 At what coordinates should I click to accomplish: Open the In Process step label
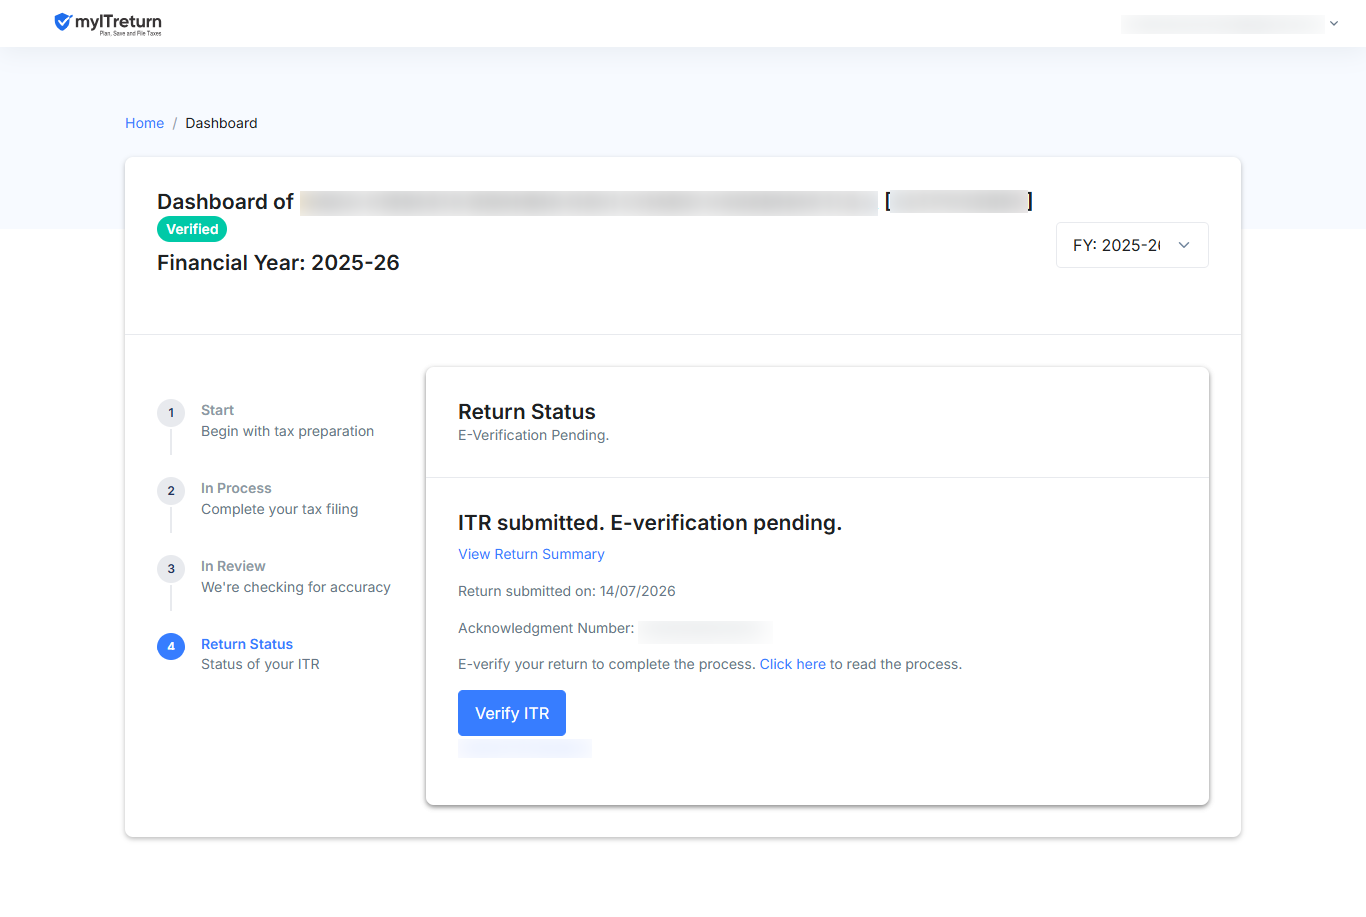coord(236,488)
